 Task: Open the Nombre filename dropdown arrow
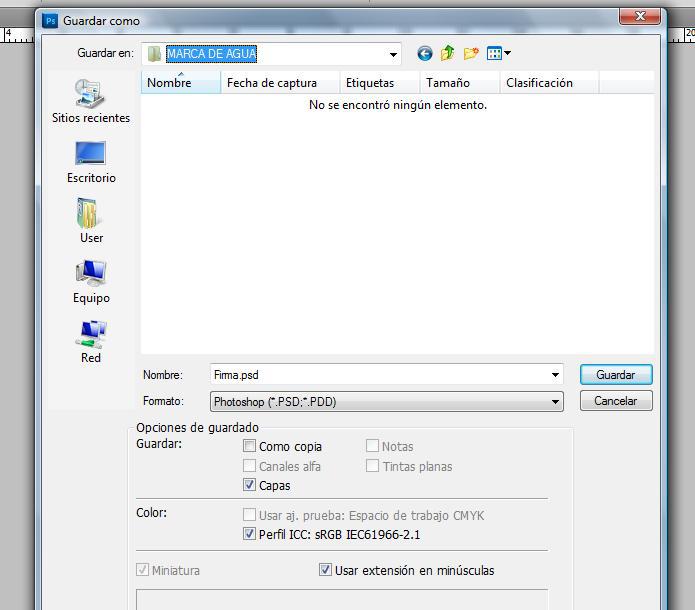point(555,375)
